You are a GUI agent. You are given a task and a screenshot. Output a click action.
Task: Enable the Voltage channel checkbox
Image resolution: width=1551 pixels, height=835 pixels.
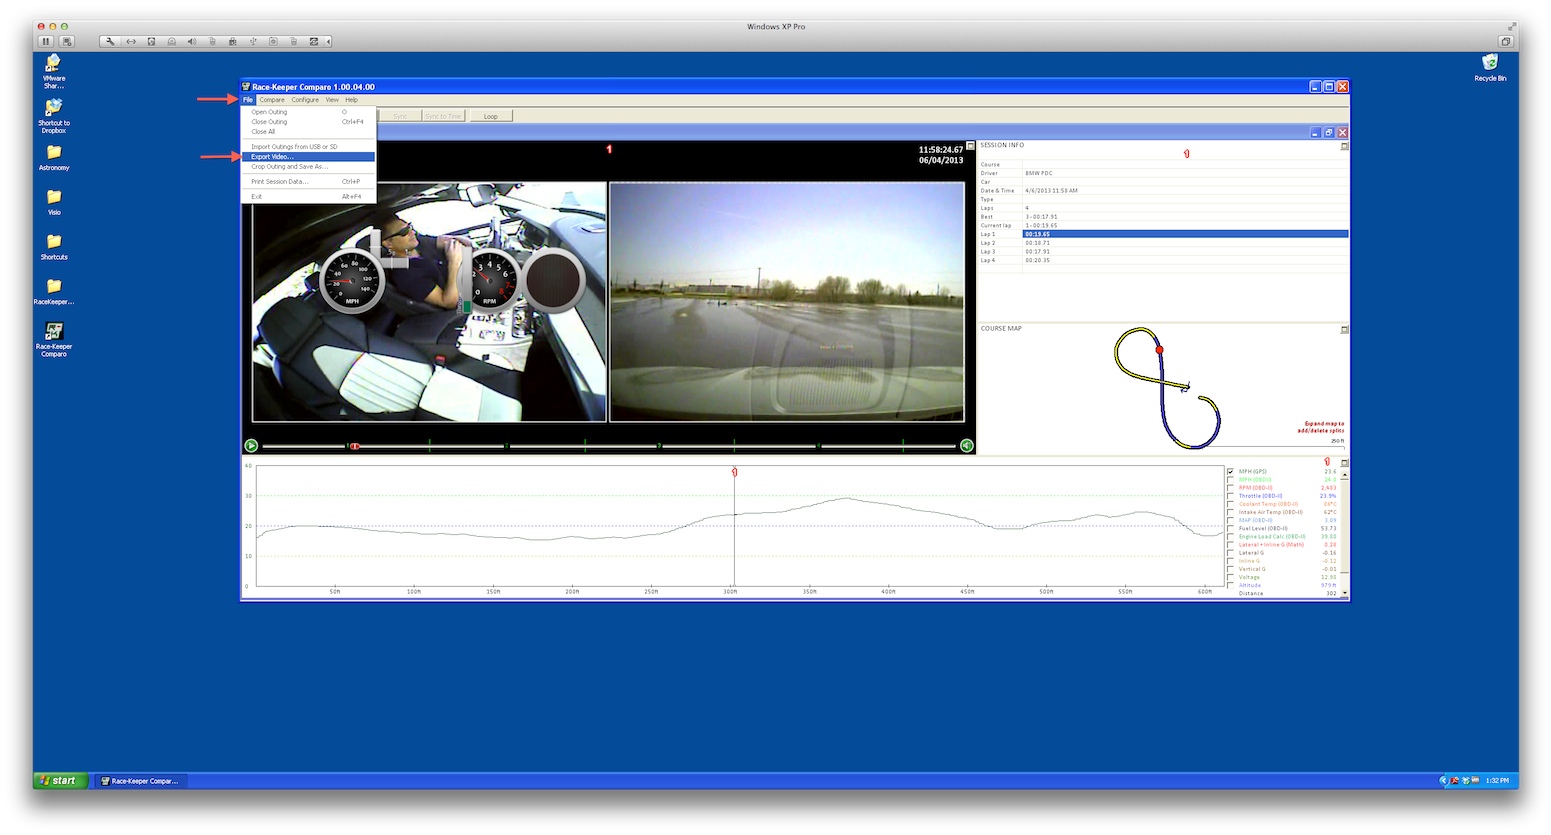tap(1231, 577)
